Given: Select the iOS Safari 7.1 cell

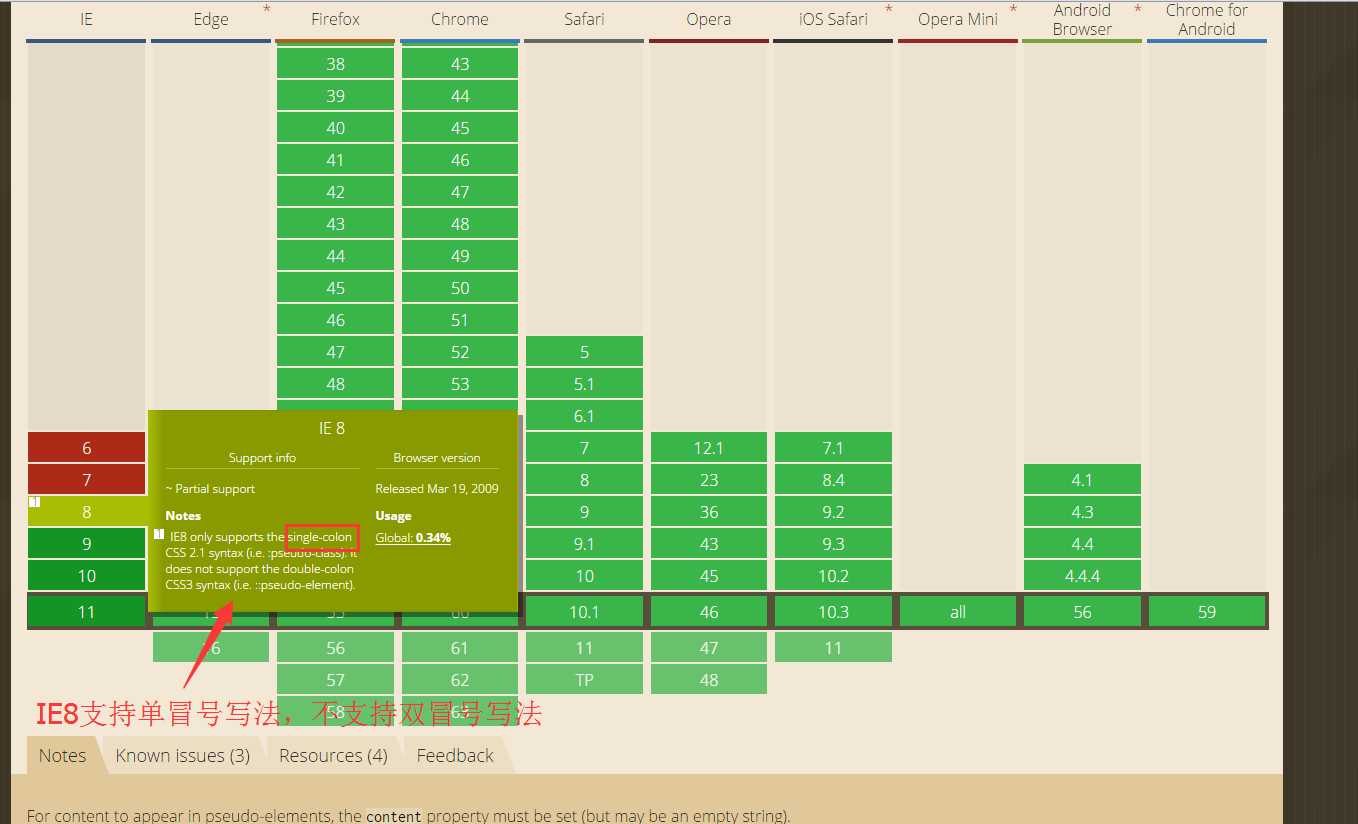Looking at the screenshot, I should pyautogui.click(x=833, y=448).
